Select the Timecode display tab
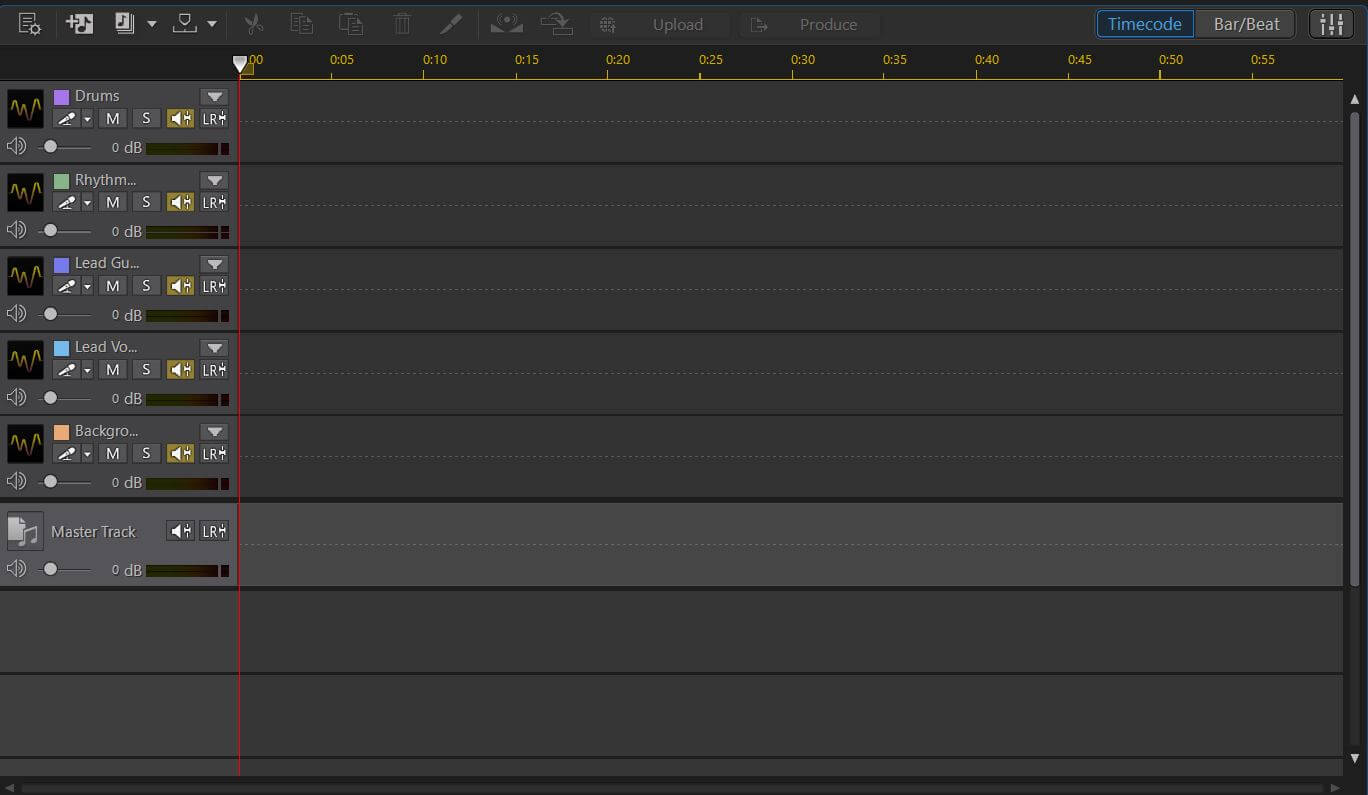Image resolution: width=1368 pixels, height=795 pixels. (x=1144, y=23)
